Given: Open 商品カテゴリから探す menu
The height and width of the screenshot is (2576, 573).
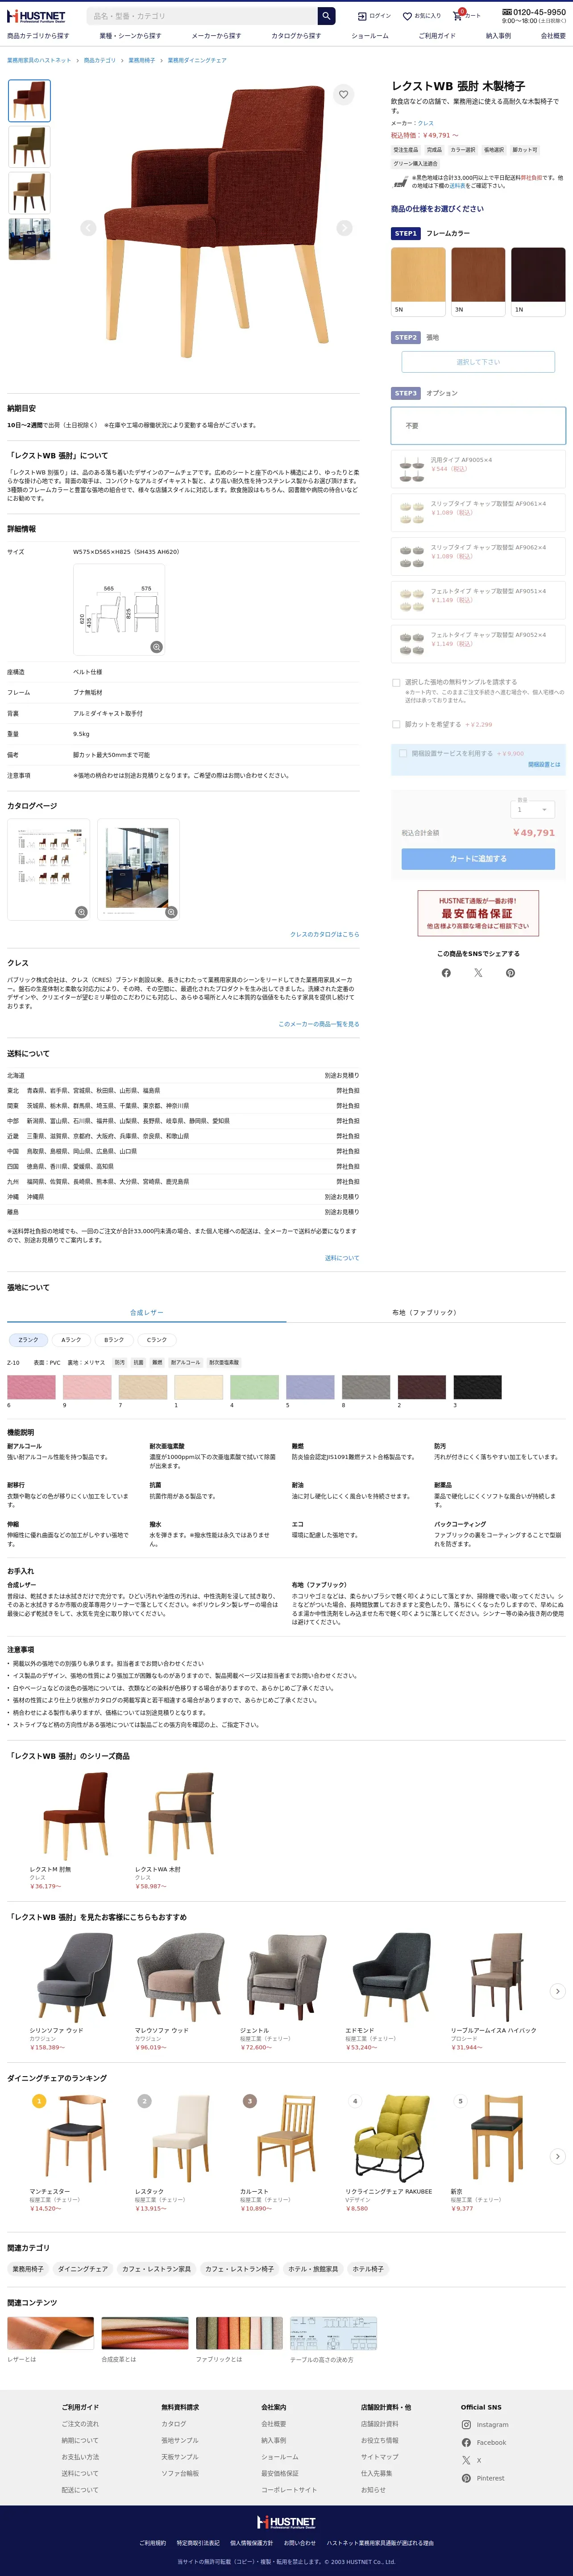Looking at the screenshot, I should [38, 36].
